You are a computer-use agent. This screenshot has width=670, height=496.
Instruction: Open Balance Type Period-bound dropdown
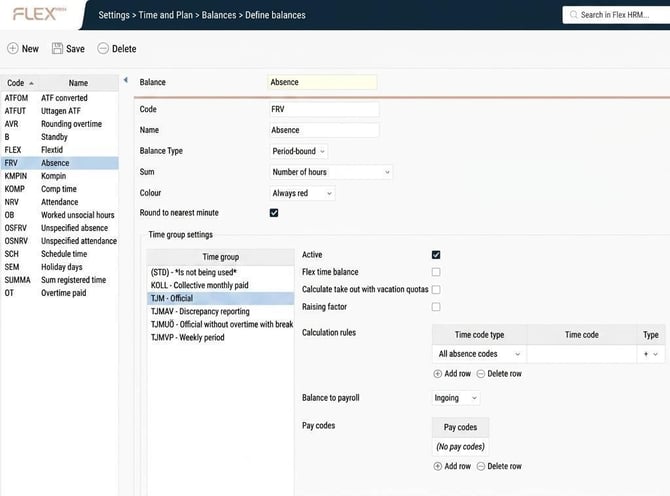pyautogui.click(x=299, y=151)
